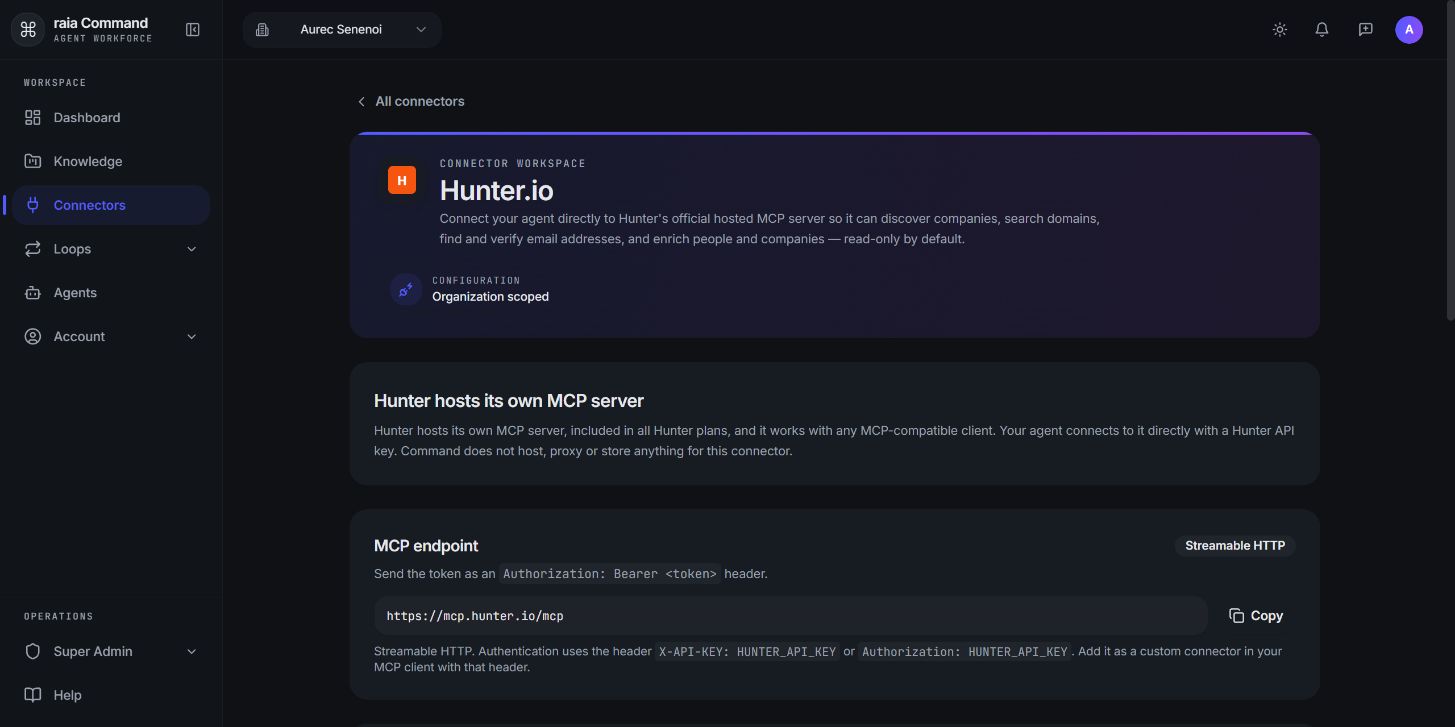The image size is (1455, 727).
Task: Open notifications bell
Action: [1322, 30]
